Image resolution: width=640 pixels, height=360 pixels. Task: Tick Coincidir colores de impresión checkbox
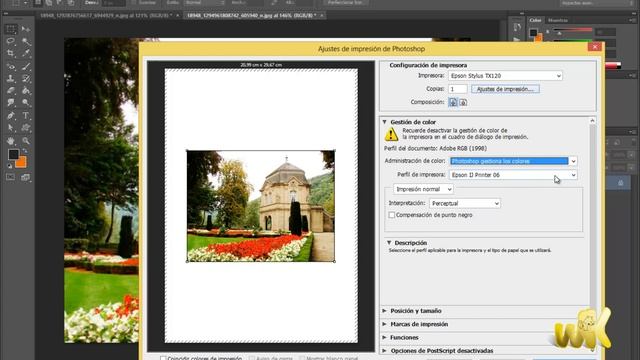tap(163, 358)
